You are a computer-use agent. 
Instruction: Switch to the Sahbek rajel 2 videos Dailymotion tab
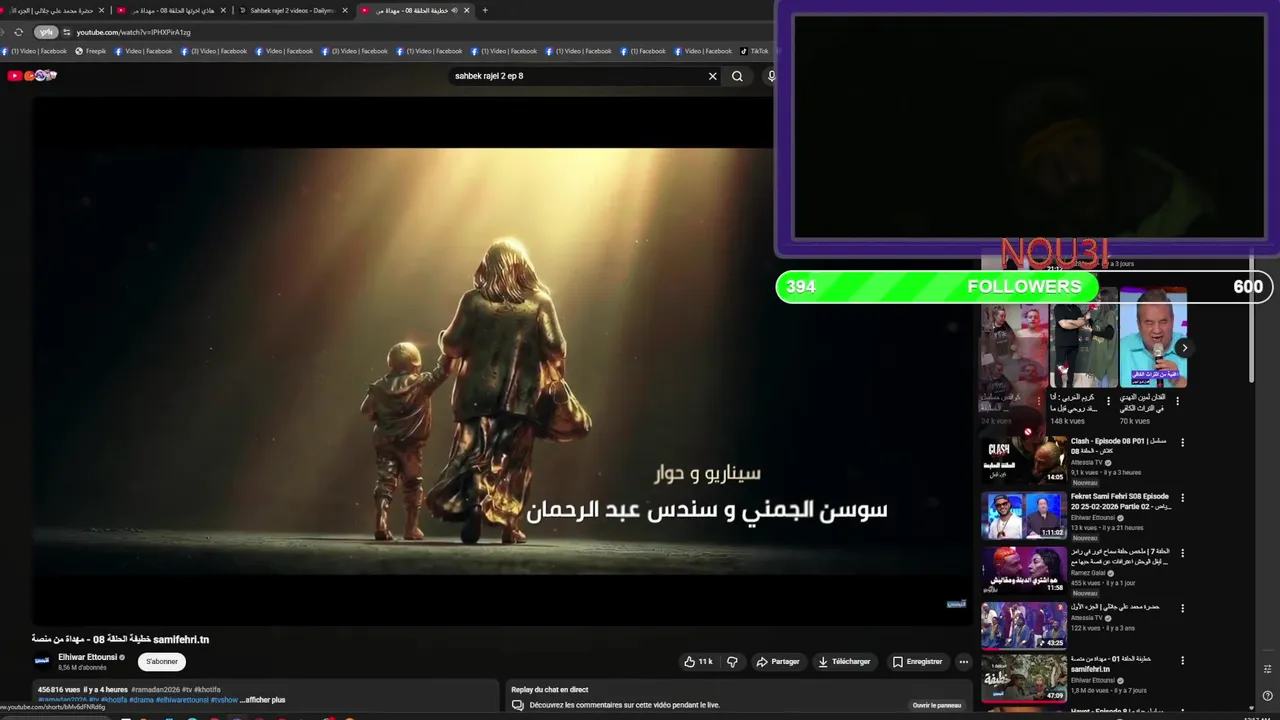292,10
